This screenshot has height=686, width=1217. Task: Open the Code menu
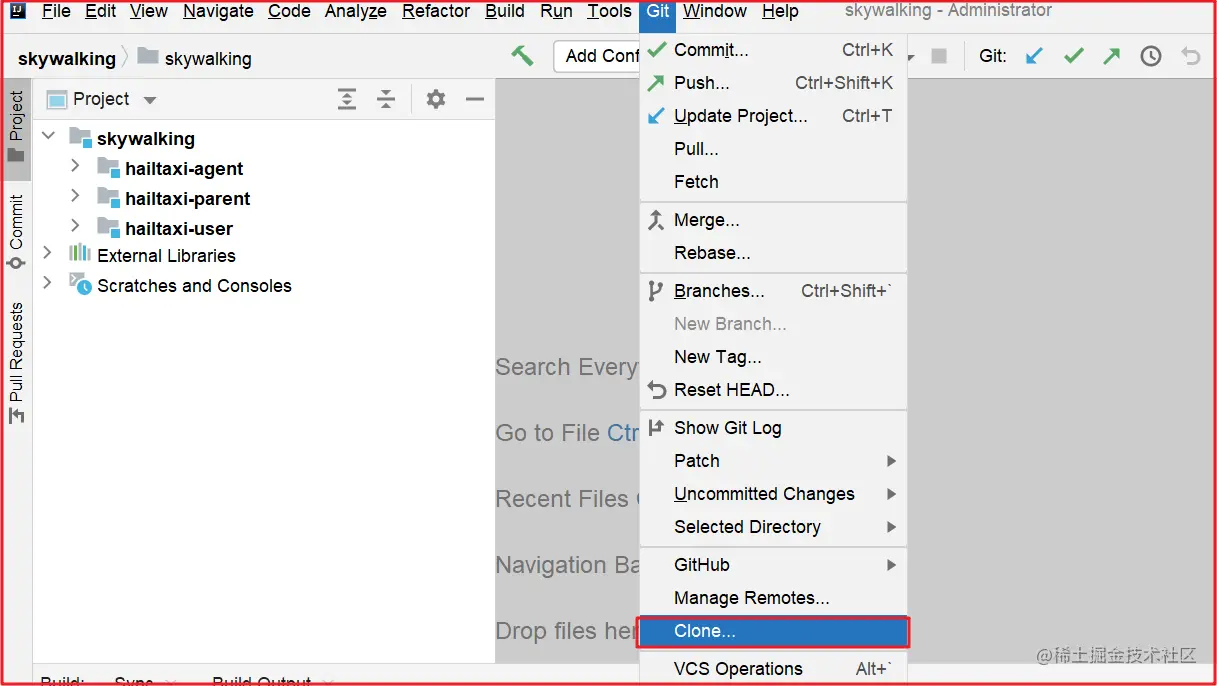289,12
